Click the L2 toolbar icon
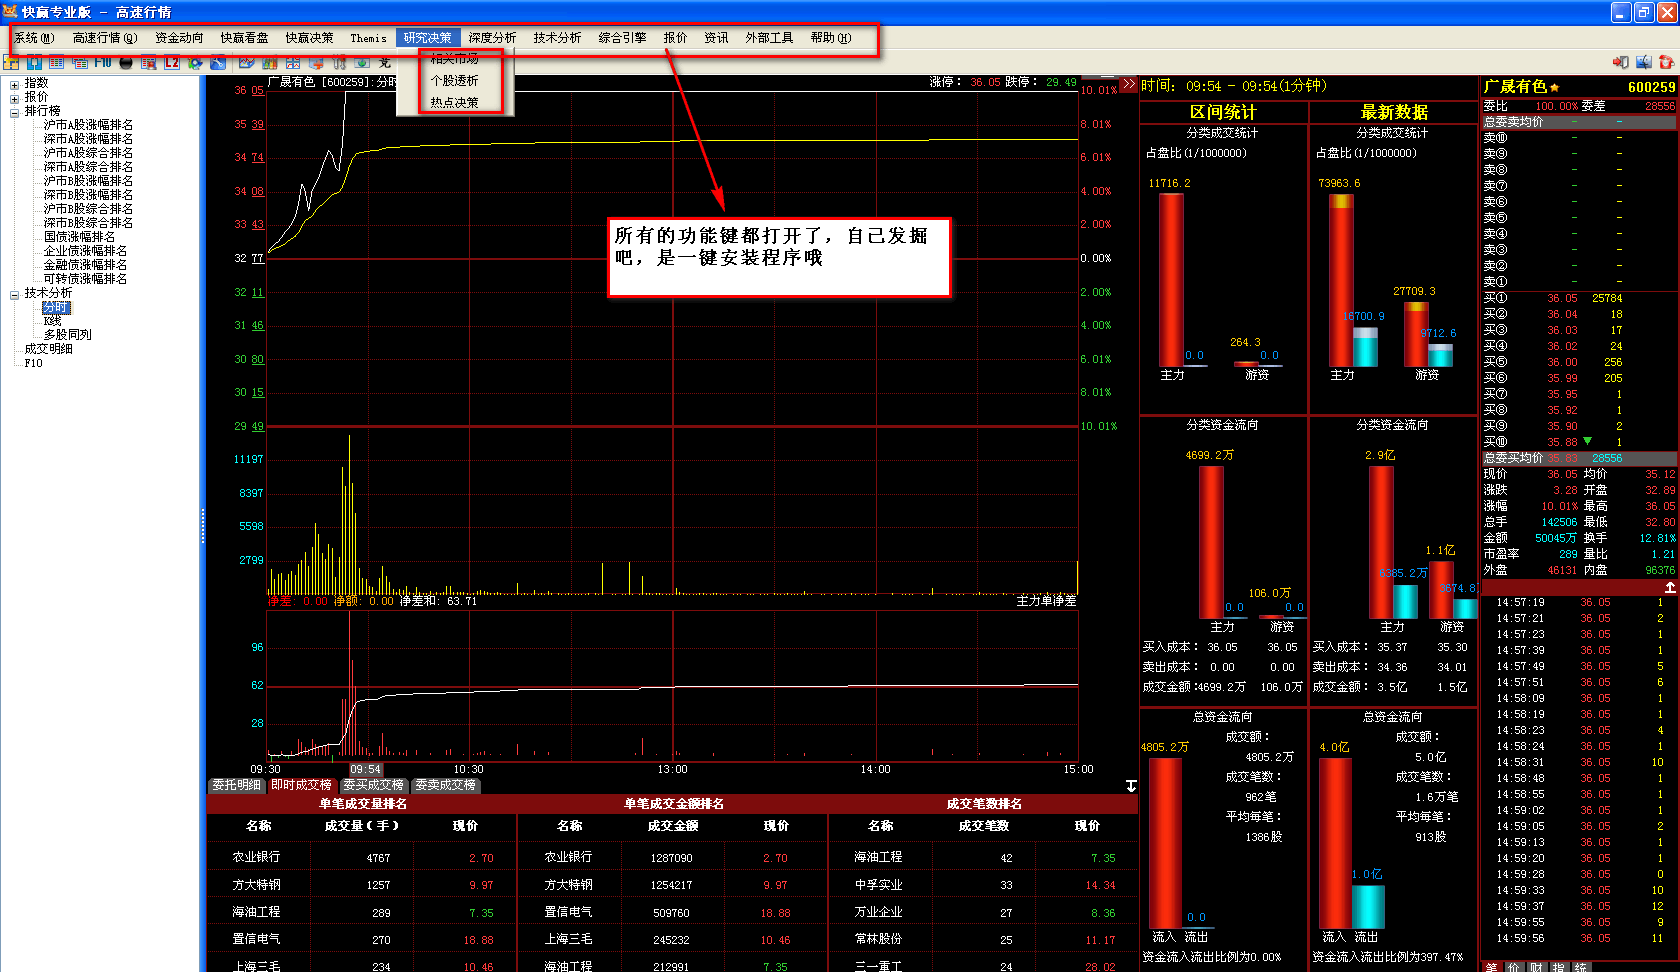This screenshot has width=1680, height=972. tap(172, 62)
